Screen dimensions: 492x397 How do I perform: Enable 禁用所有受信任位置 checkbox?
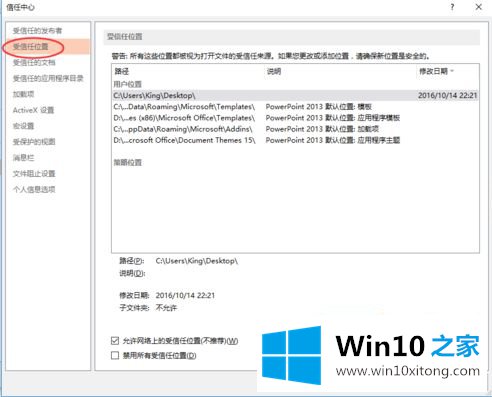115,355
